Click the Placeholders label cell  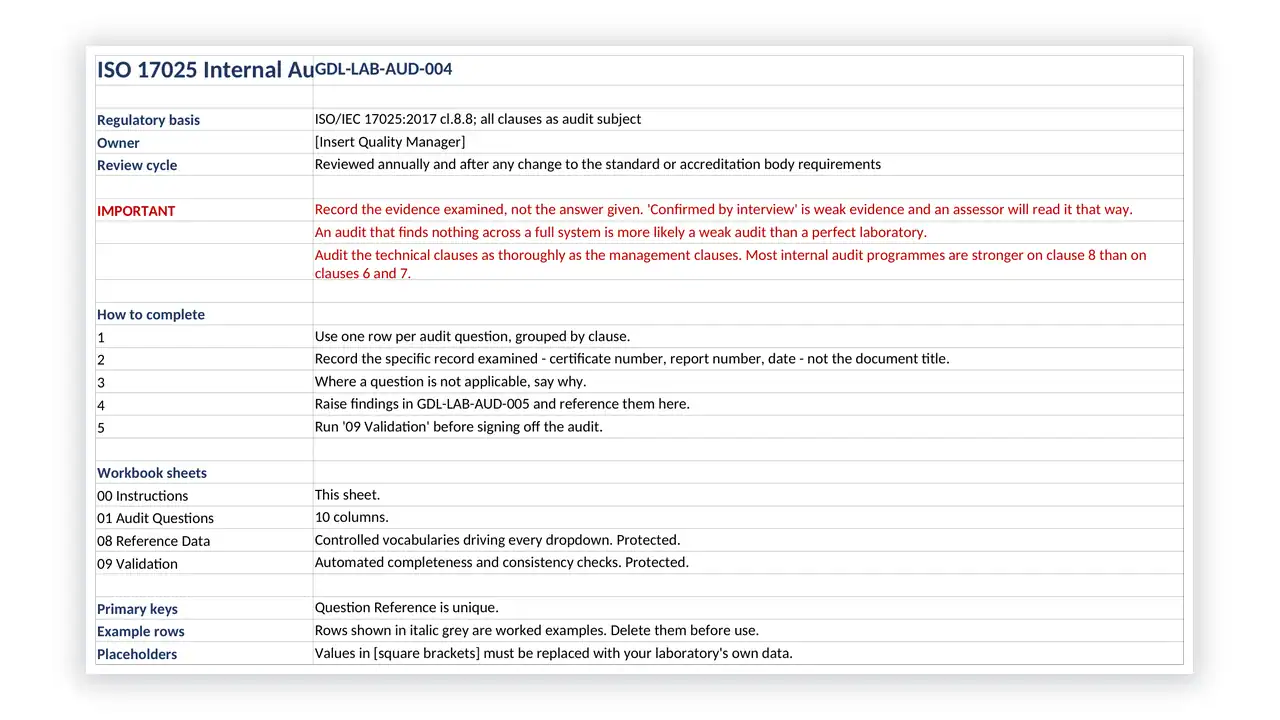(204, 653)
